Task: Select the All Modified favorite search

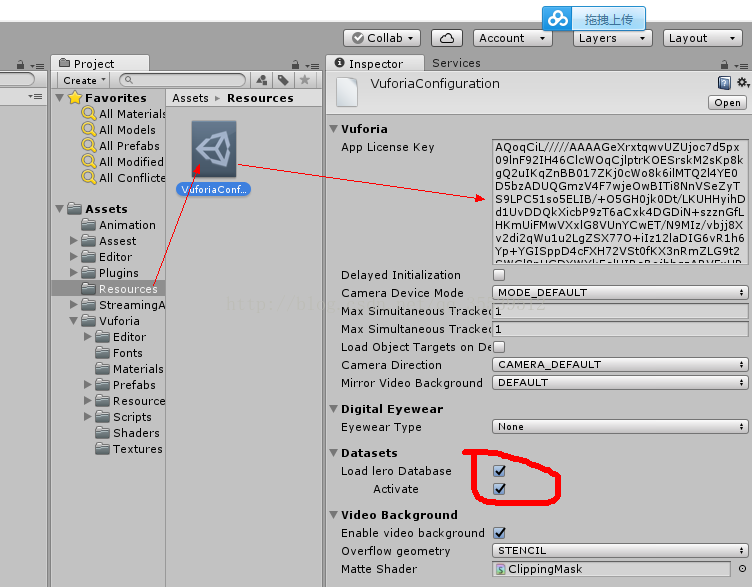Action: coord(123,162)
